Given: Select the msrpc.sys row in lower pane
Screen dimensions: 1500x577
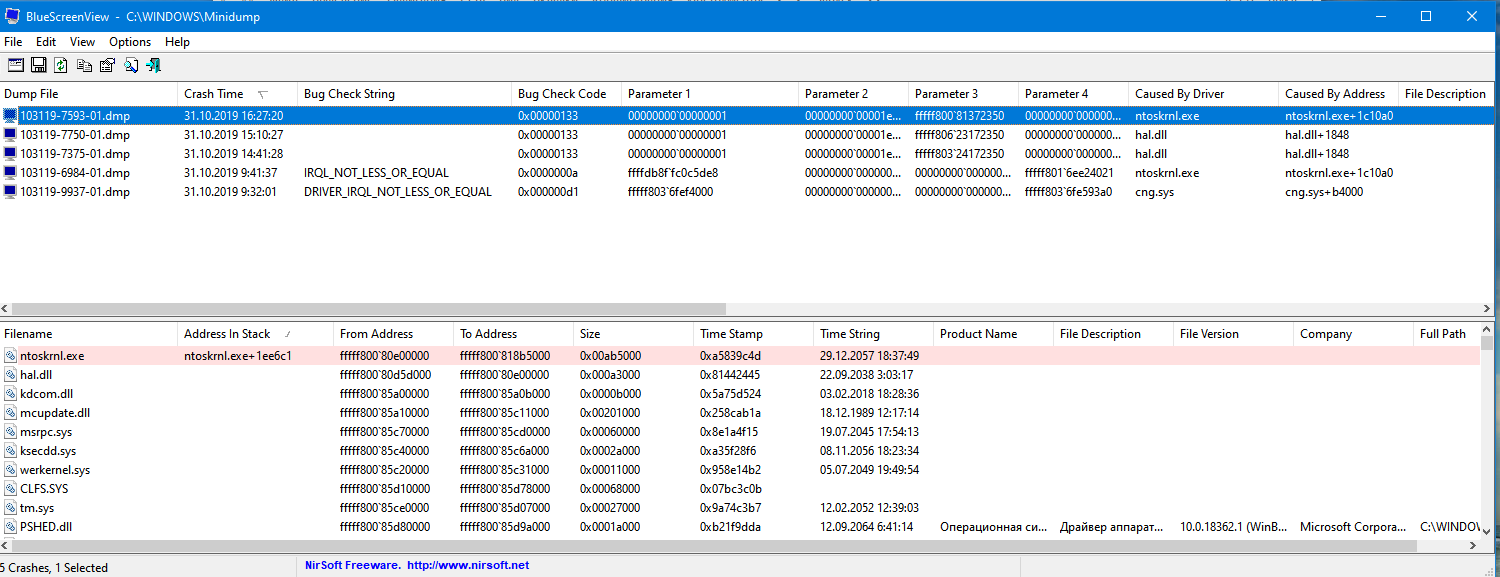Looking at the screenshot, I should (x=46, y=432).
